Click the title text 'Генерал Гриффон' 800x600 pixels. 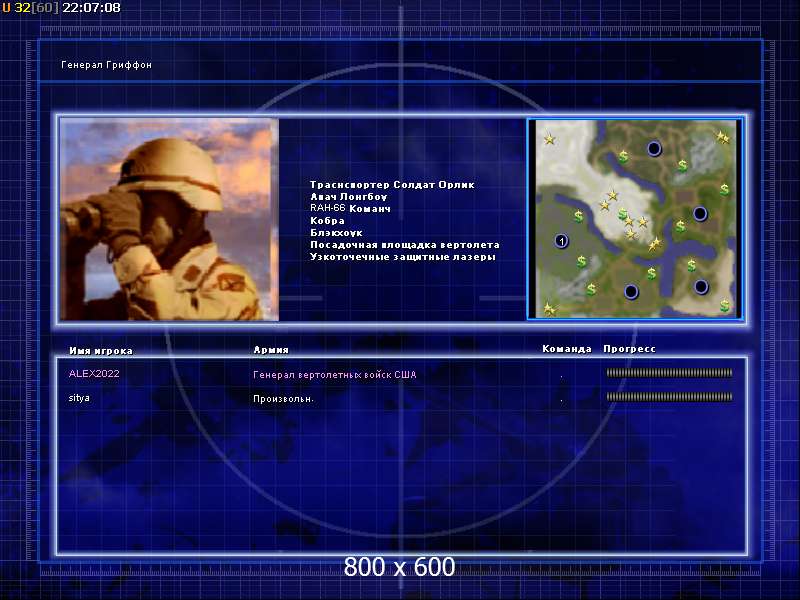(106, 65)
